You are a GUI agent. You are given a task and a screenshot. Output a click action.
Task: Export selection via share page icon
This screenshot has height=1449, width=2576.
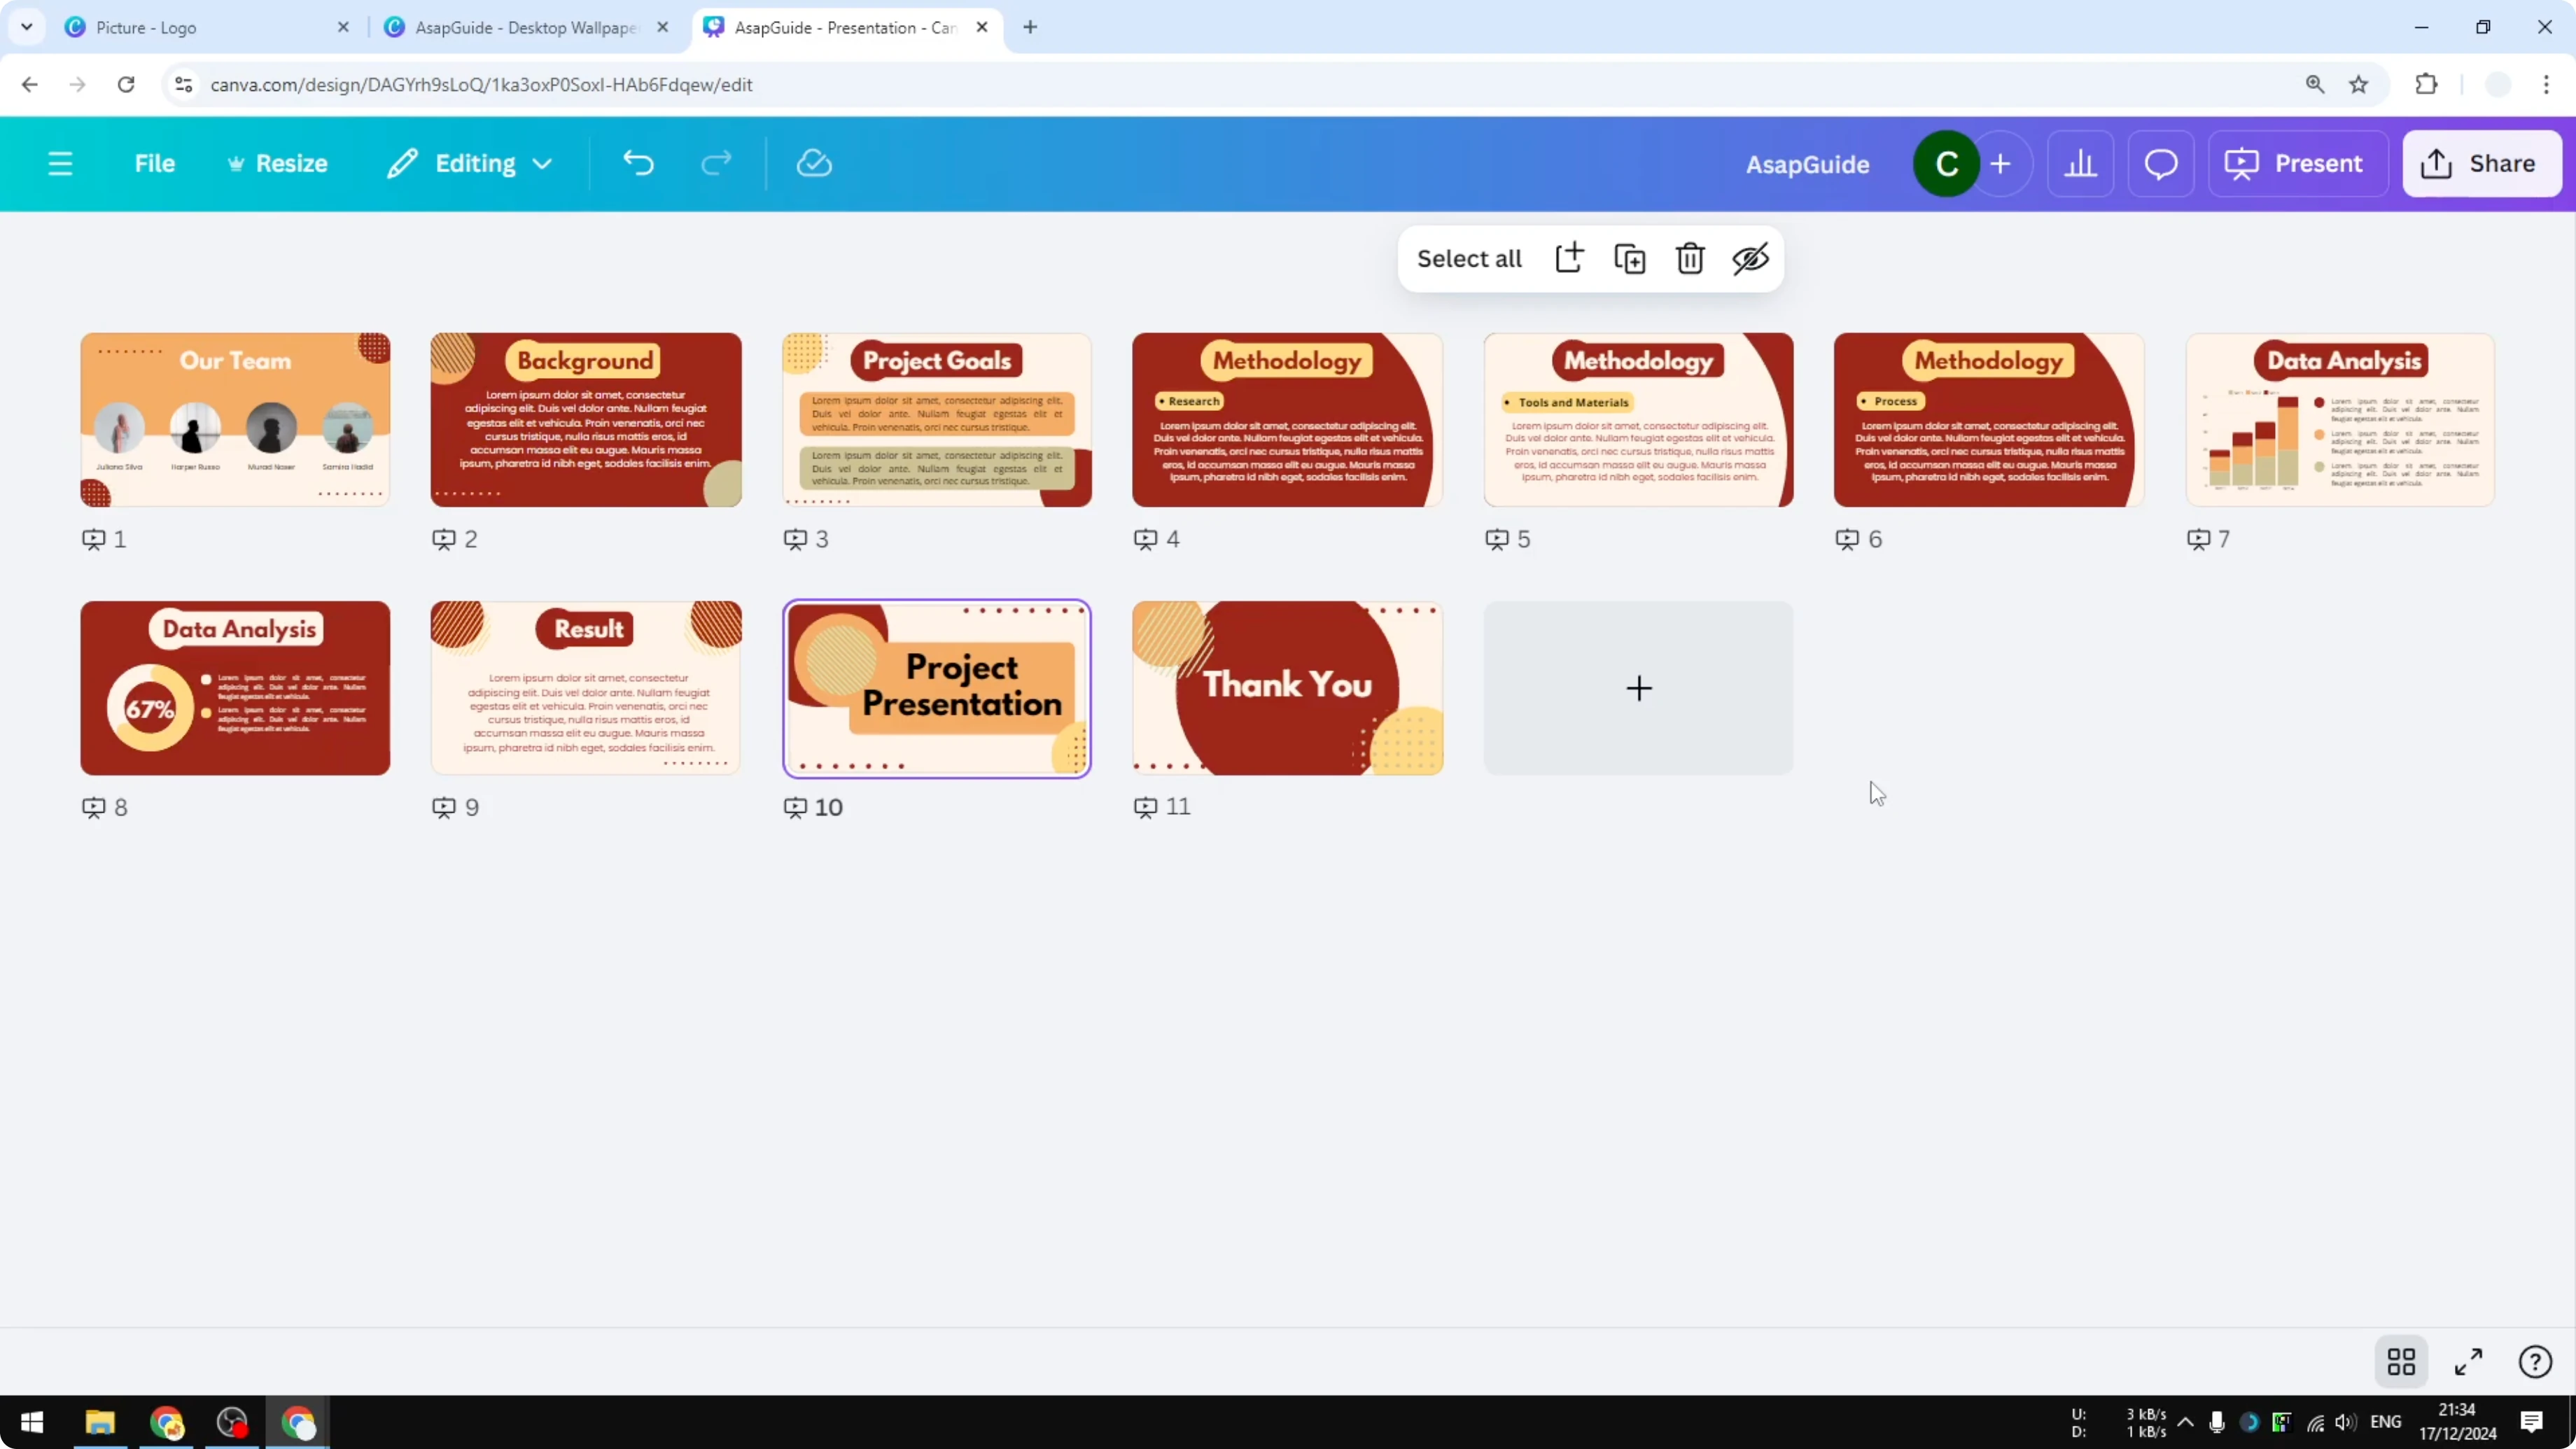coord(1569,258)
